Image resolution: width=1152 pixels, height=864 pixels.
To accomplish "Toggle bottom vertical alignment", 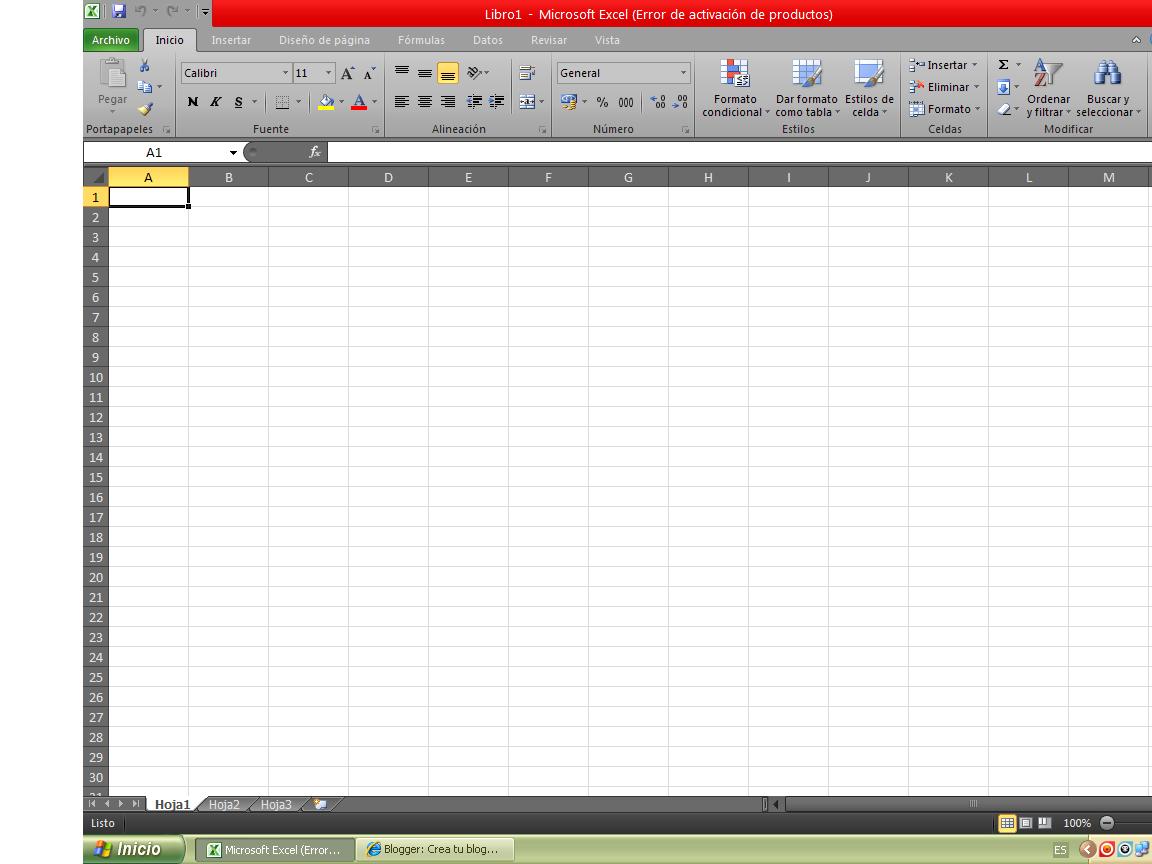I will pos(447,73).
